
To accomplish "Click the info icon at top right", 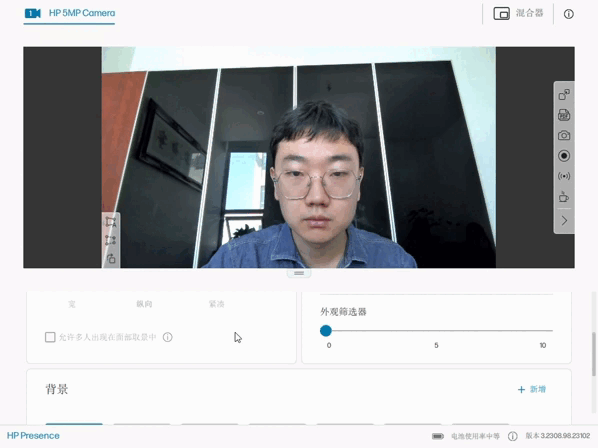I will [569, 14].
